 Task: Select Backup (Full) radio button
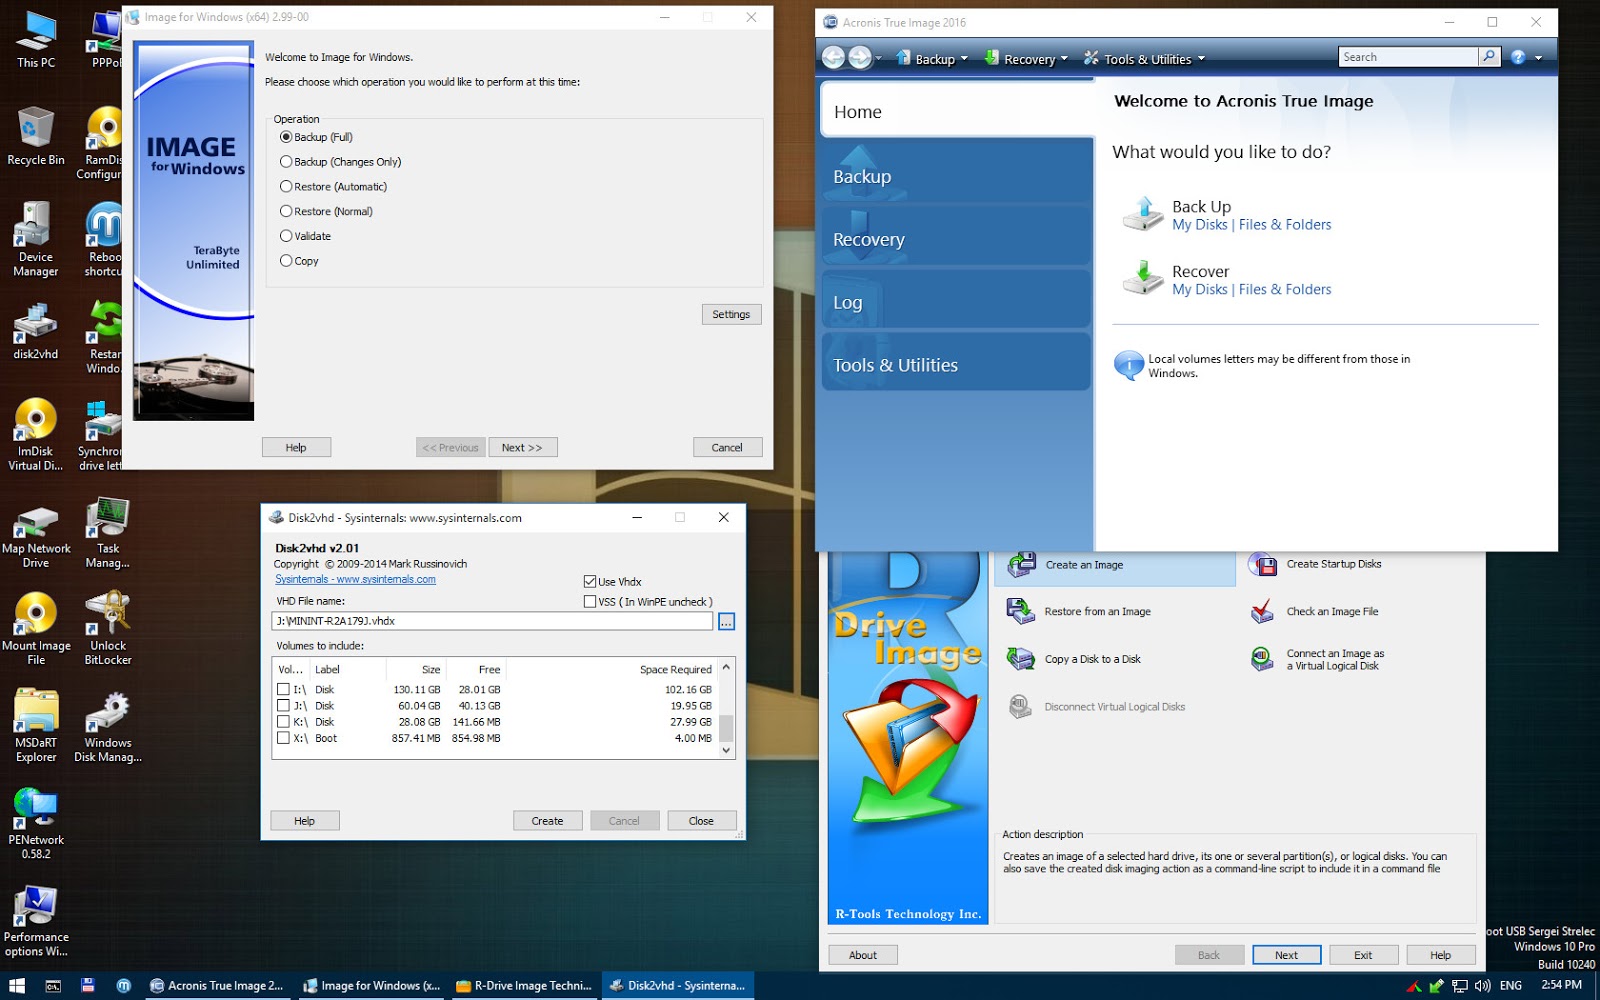point(286,137)
